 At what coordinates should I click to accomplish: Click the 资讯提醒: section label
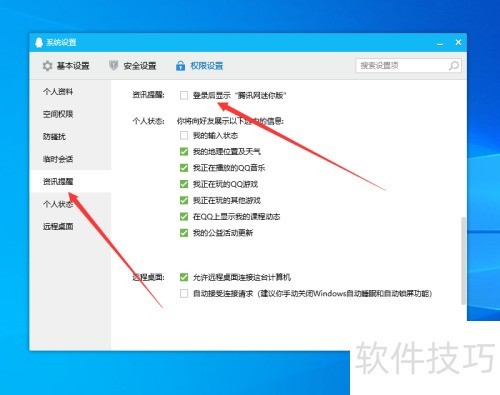(148, 95)
